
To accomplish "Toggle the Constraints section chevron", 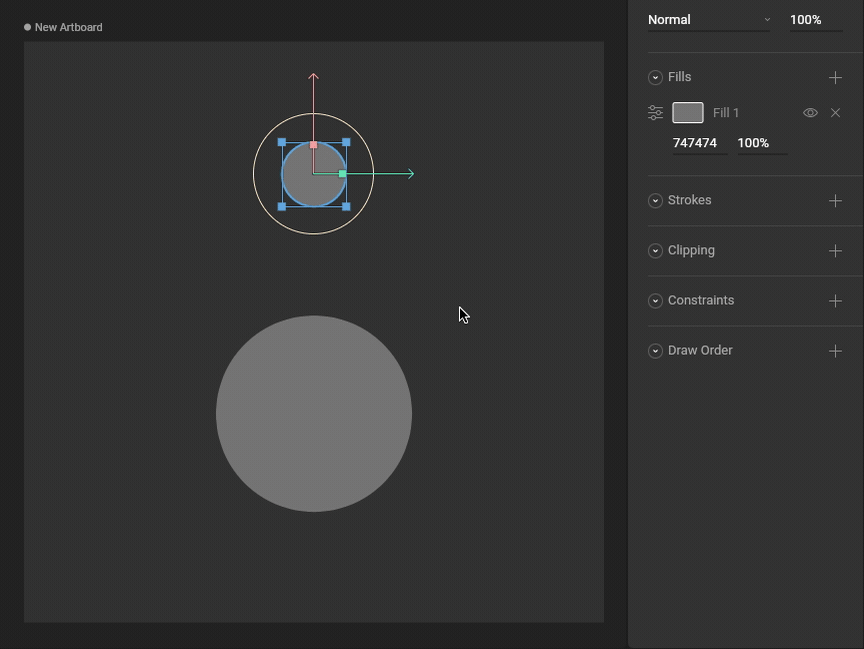I will (x=655, y=301).
